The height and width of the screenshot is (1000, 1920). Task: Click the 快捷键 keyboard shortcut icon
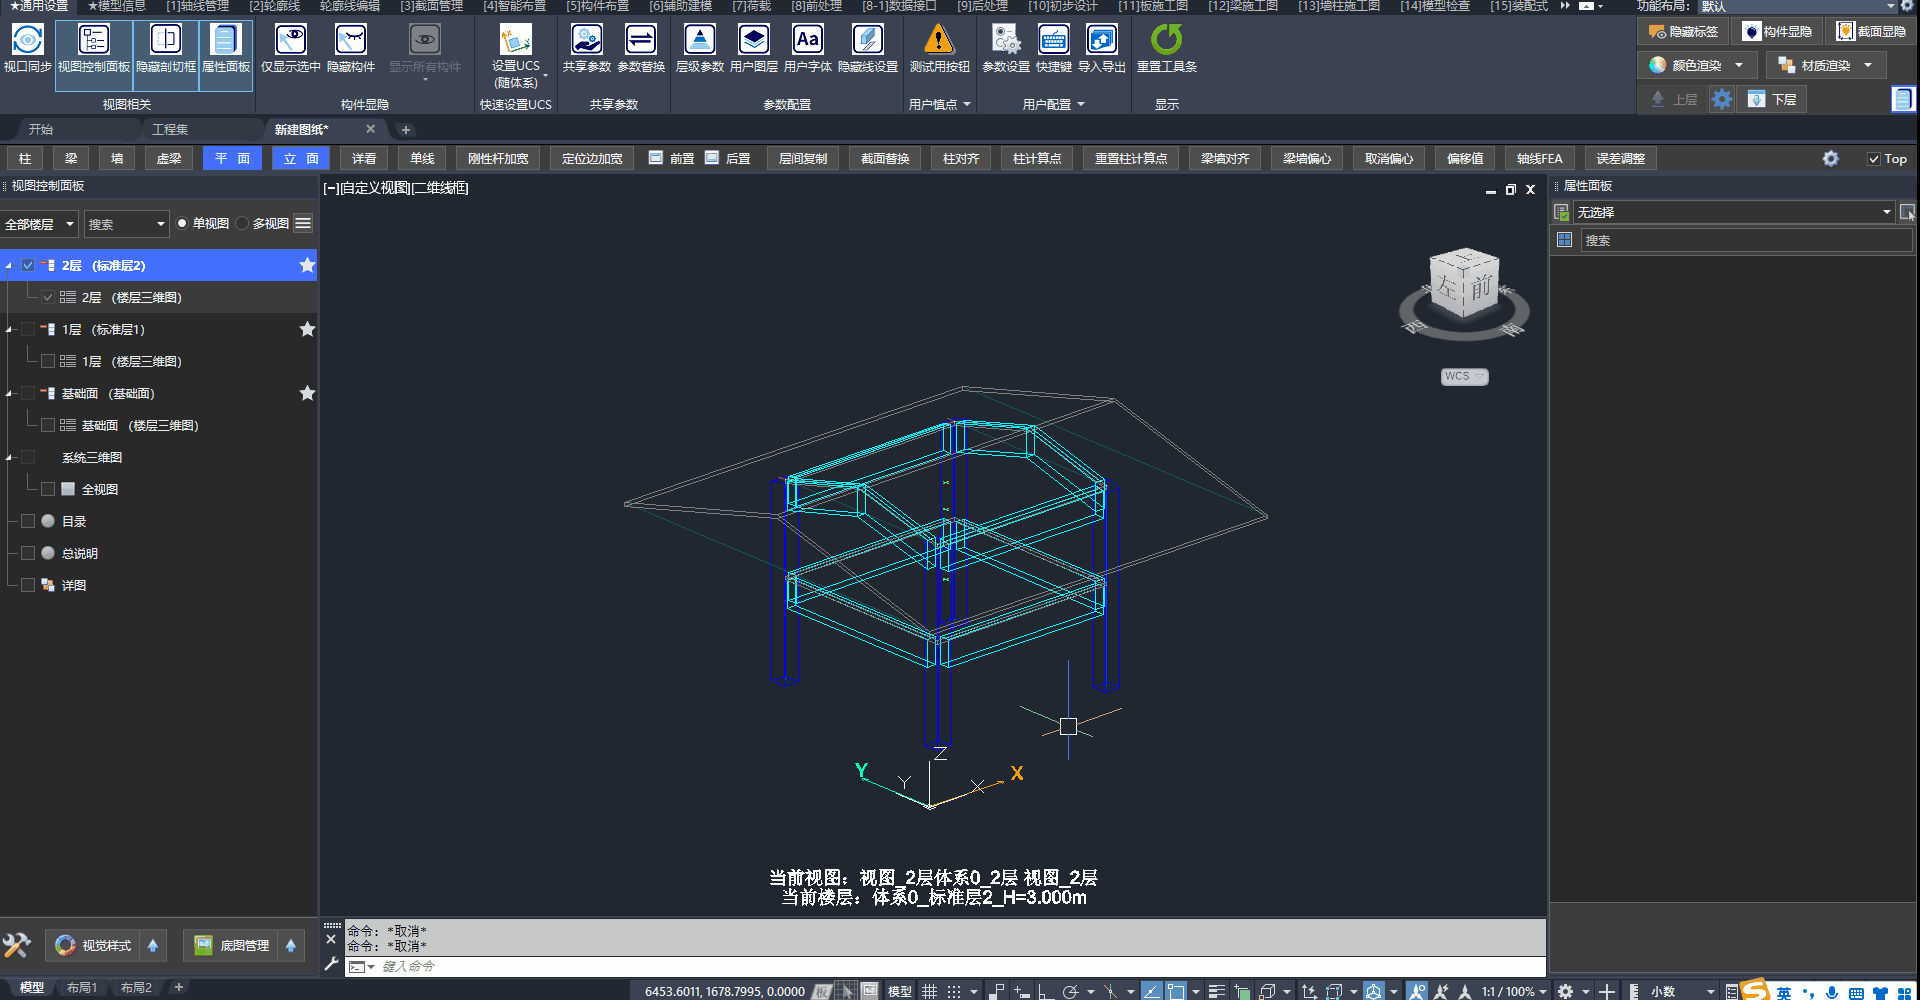pos(1053,41)
